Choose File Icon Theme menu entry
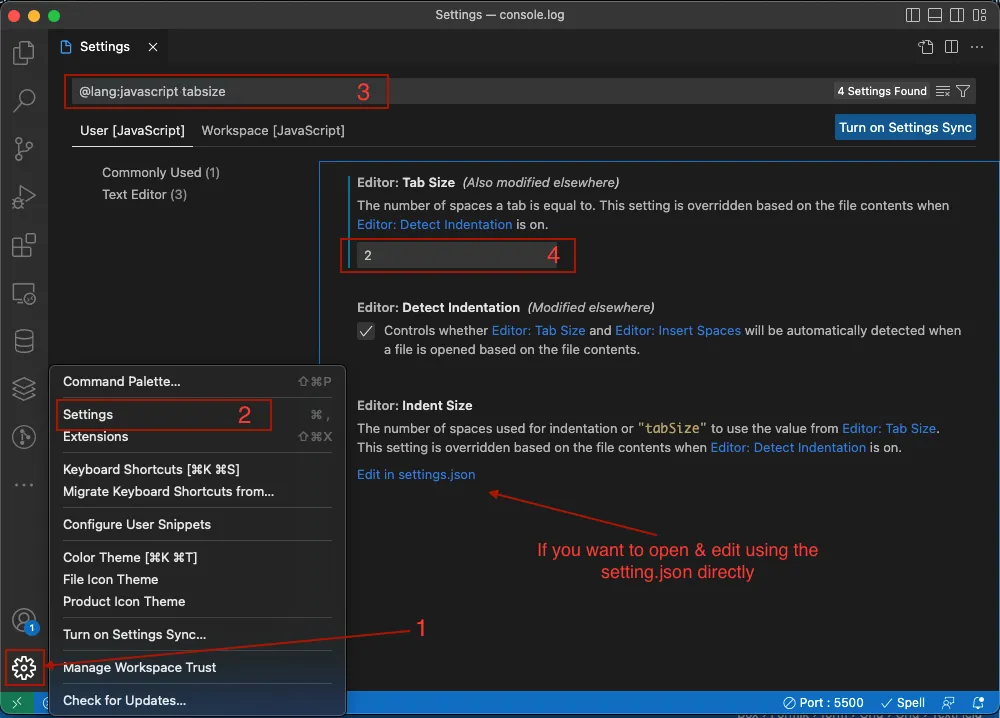This screenshot has width=1000, height=718. click(197, 580)
